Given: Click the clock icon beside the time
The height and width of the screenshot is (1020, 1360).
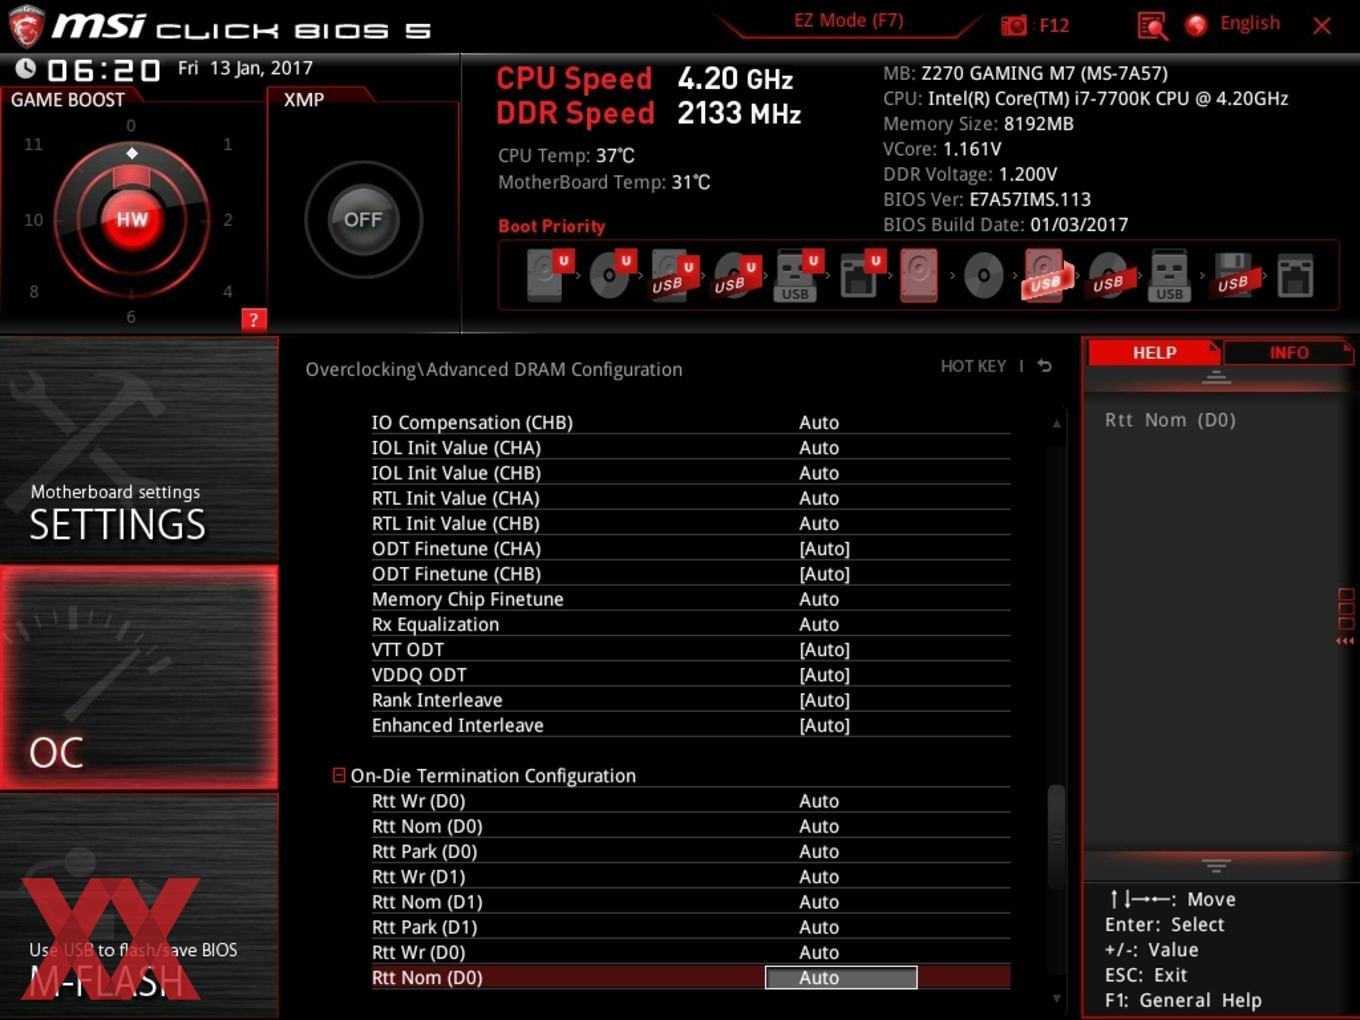Looking at the screenshot, I should pyautogui.click(x=25, y=68).
